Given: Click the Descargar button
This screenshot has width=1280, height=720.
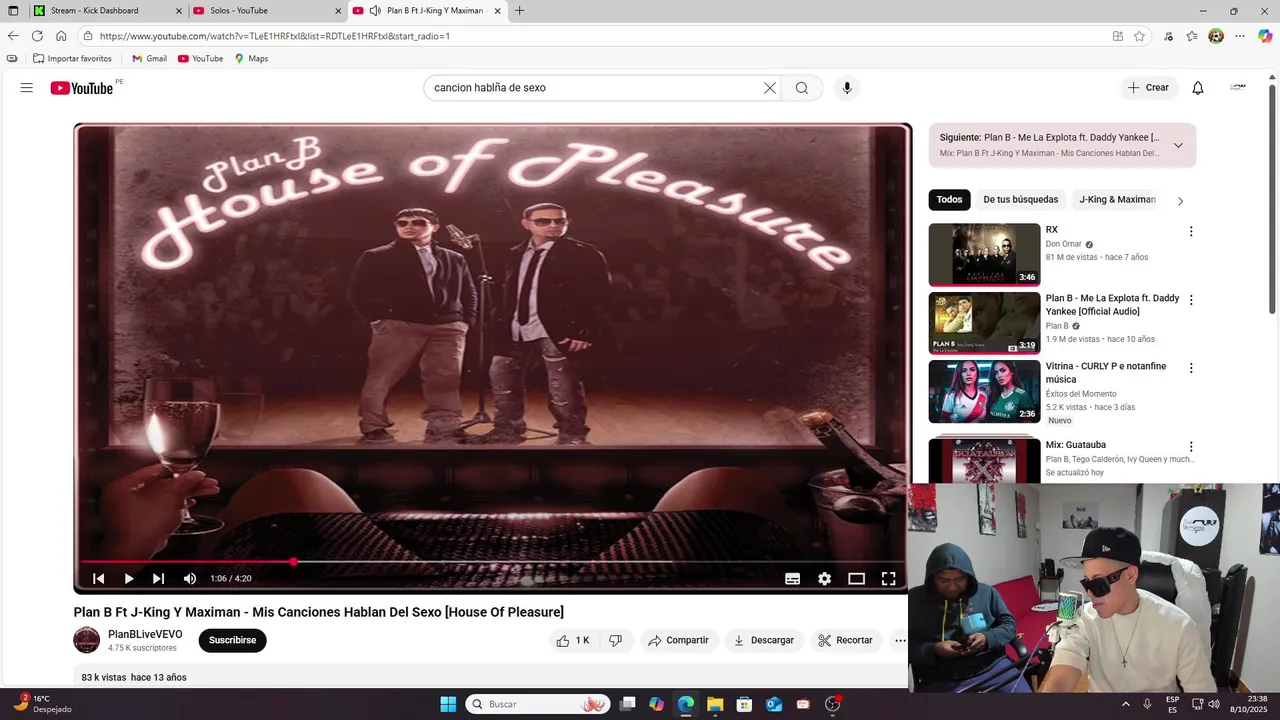Looking at the screenshot, I should click(x=764, y=641).
